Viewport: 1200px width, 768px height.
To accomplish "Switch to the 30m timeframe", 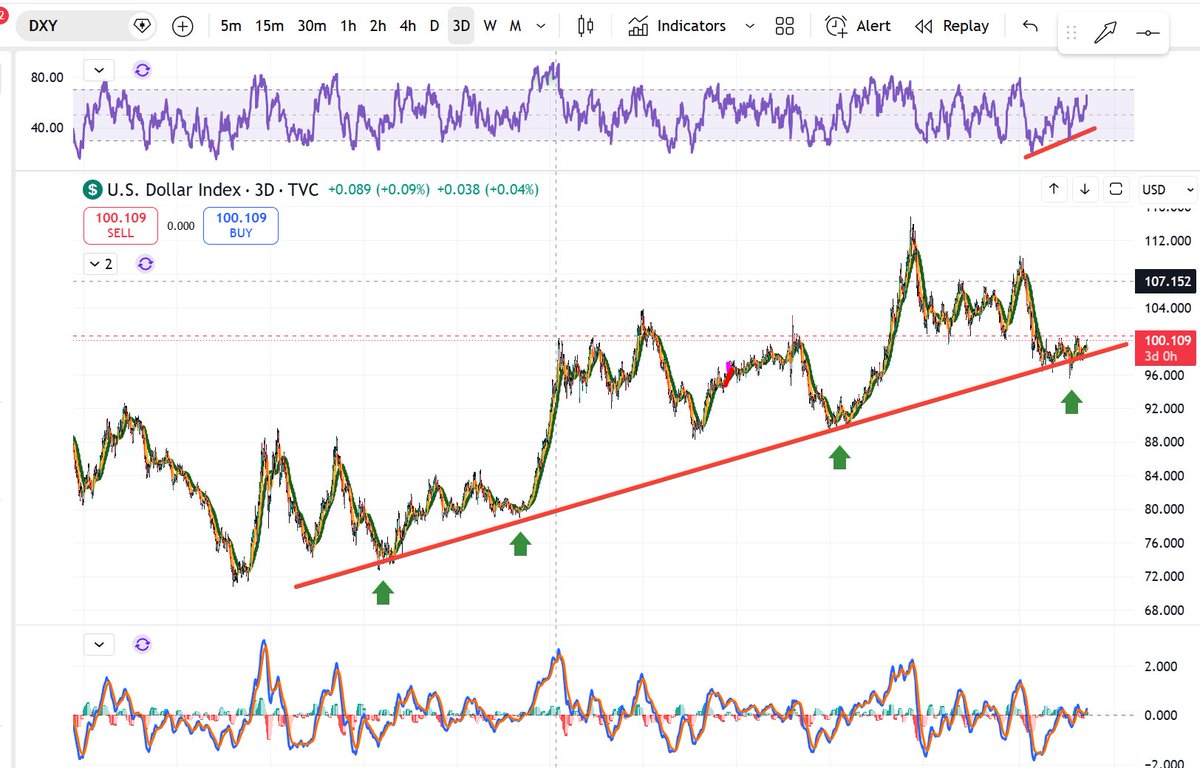I will coord(312,26).
